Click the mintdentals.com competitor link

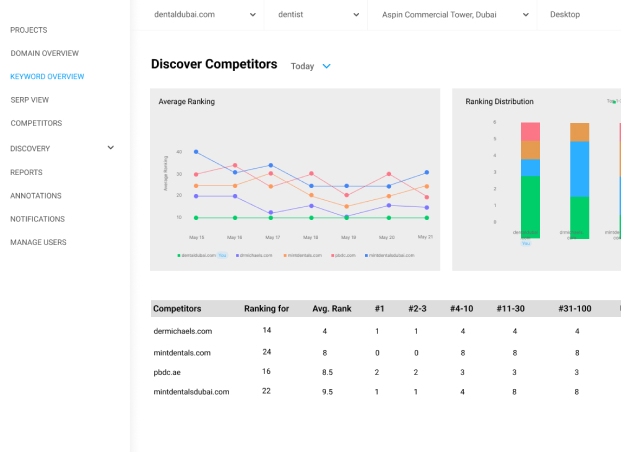182,351
